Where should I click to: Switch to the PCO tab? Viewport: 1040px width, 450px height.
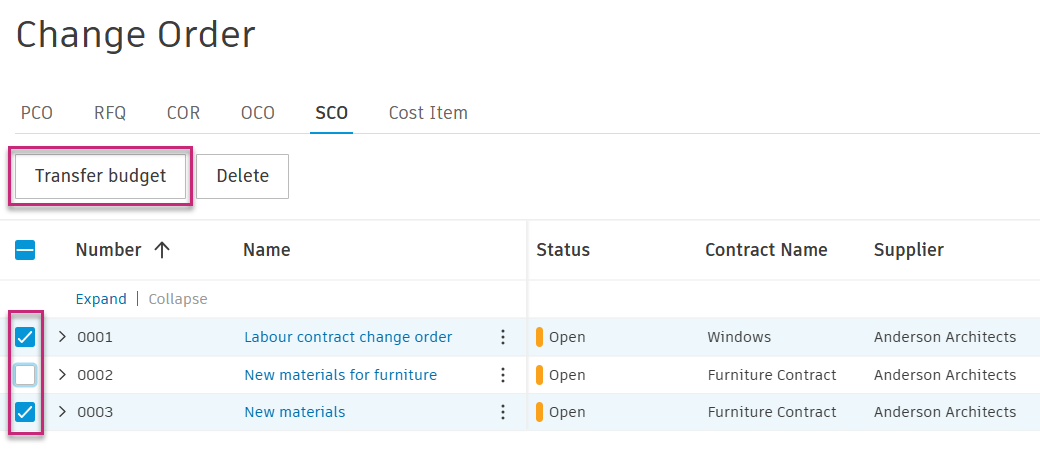point(37,113)
